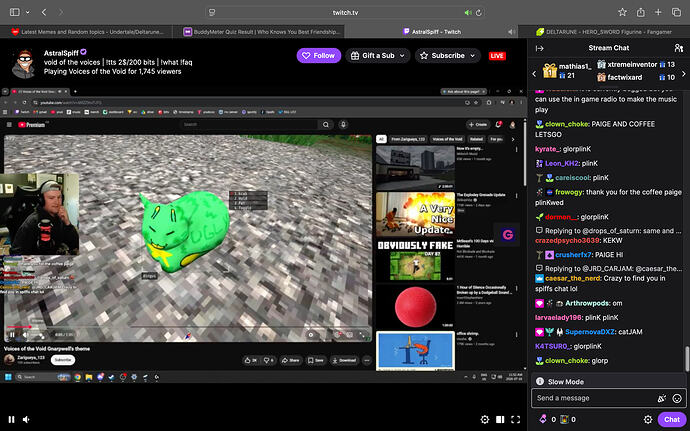Expand the Subscribe options dropdown

click(x=473, y=56)
